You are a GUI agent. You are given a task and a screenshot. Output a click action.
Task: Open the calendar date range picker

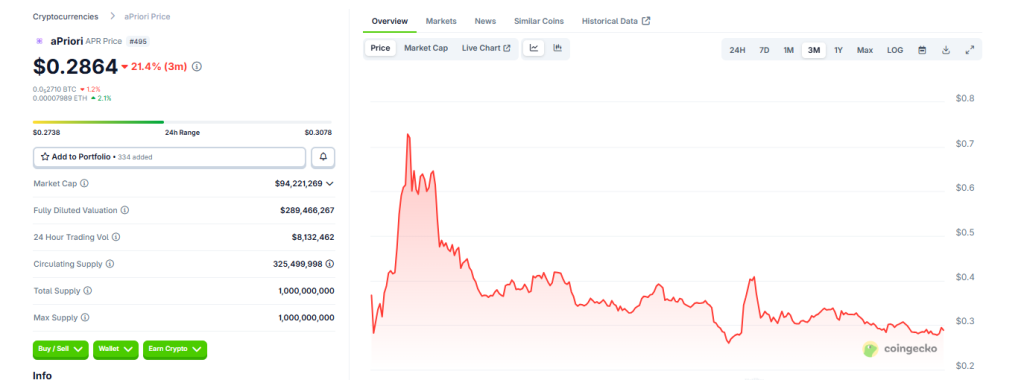click(922, 50)
